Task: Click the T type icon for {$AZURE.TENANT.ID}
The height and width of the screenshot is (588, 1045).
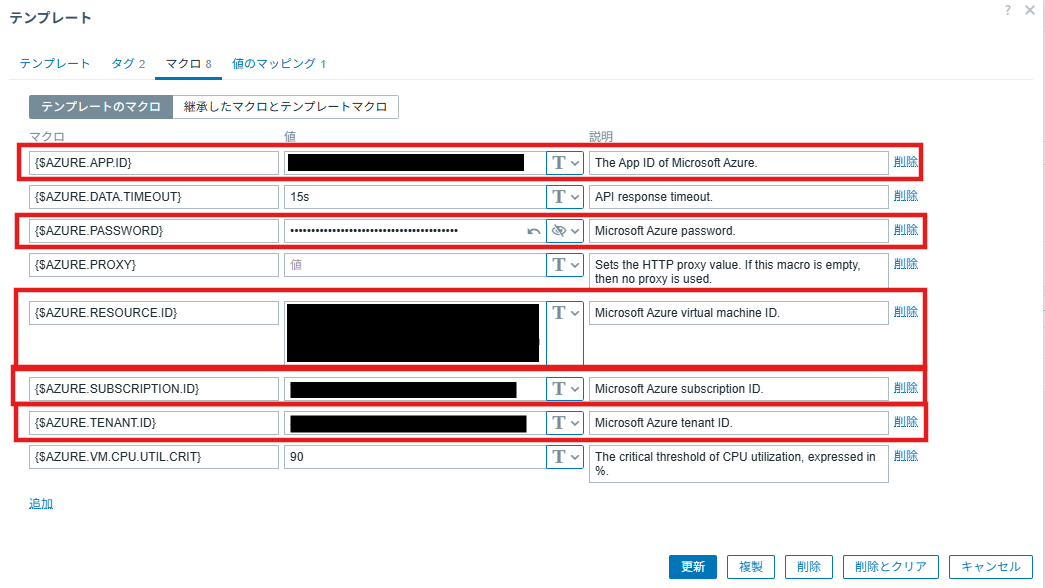Action: [x=559, y=423]
